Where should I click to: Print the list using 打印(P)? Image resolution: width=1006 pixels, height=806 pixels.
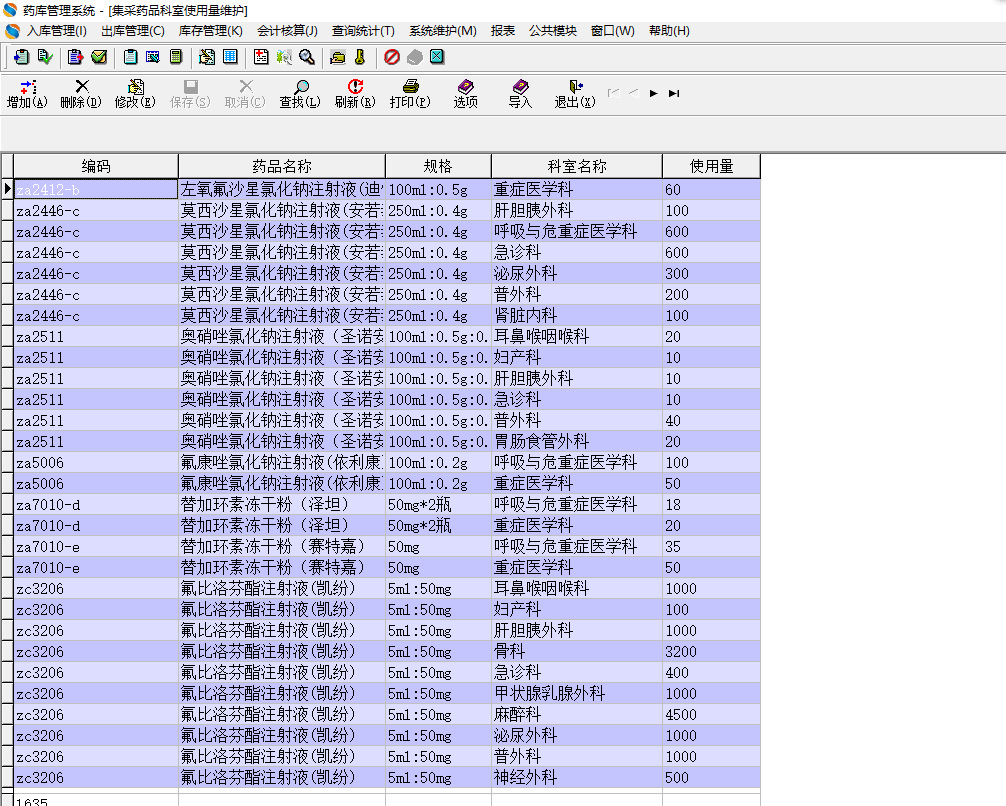[x=410, y=94]
